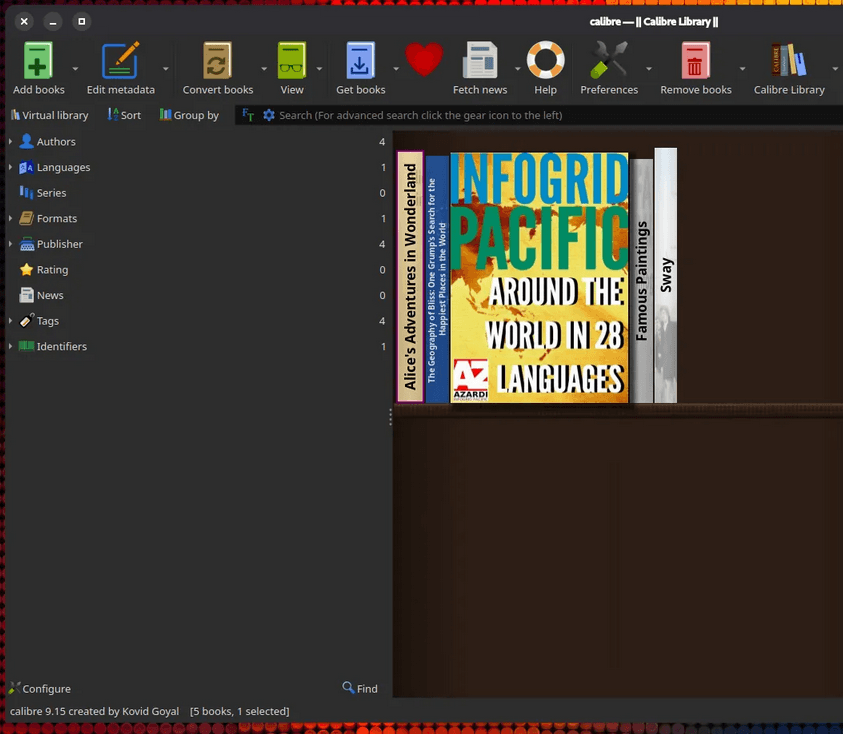843x734 pixels.
Task: Open the Calibre Library bookshelf icon
Action: point(789,60)
